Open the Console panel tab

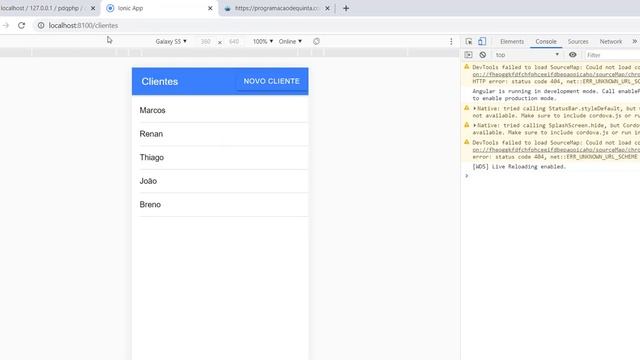(x=546, y=42)
